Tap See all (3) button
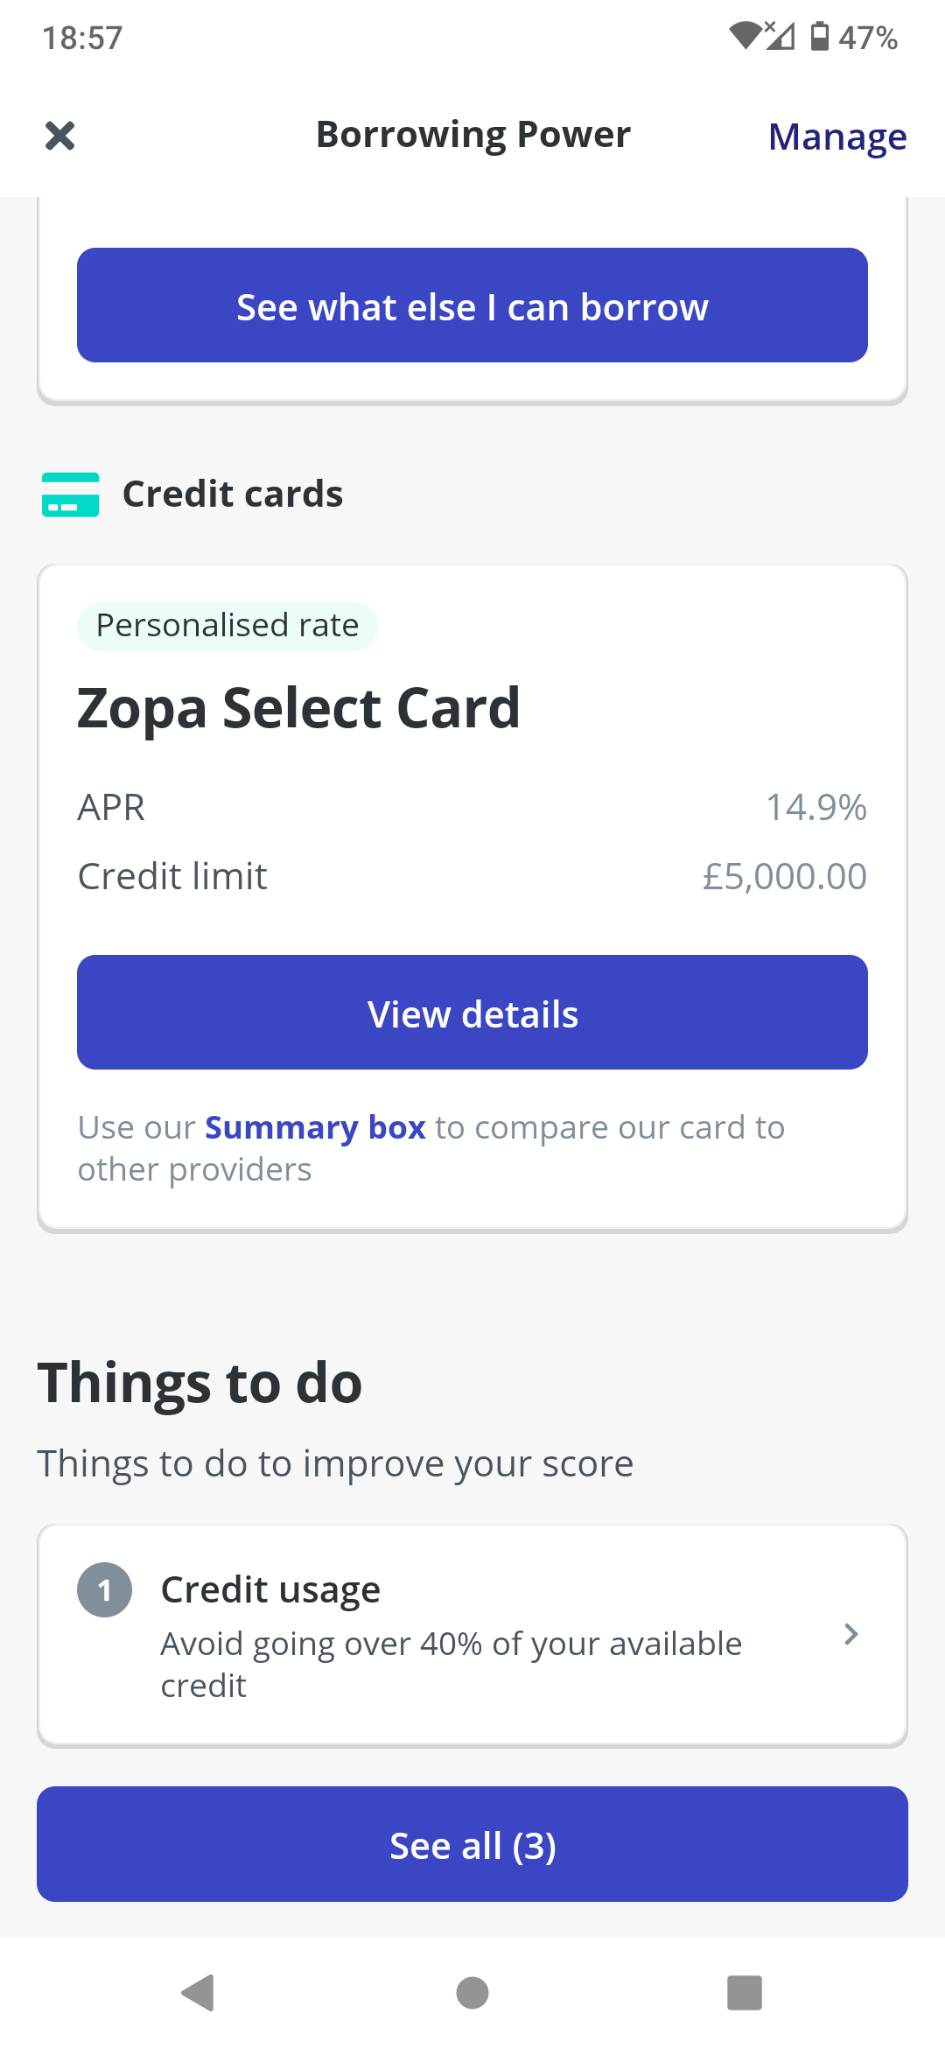The image size is (945, 2048). point(472,1844)
